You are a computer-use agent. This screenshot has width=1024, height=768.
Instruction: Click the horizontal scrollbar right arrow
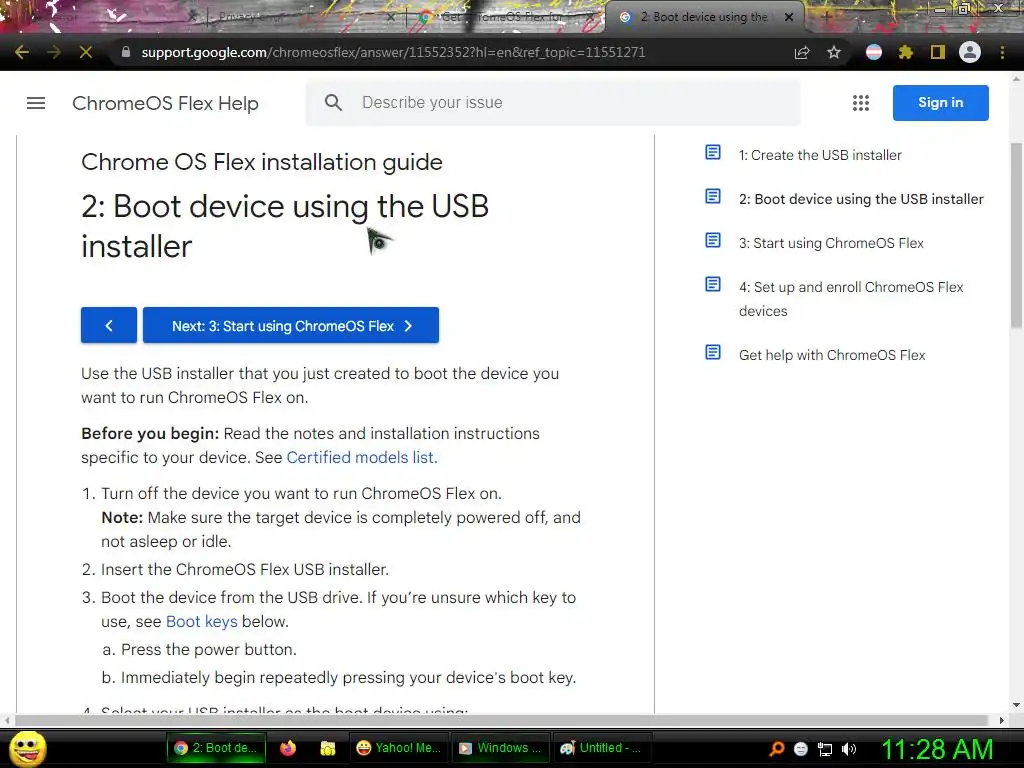click(1001, 720)
